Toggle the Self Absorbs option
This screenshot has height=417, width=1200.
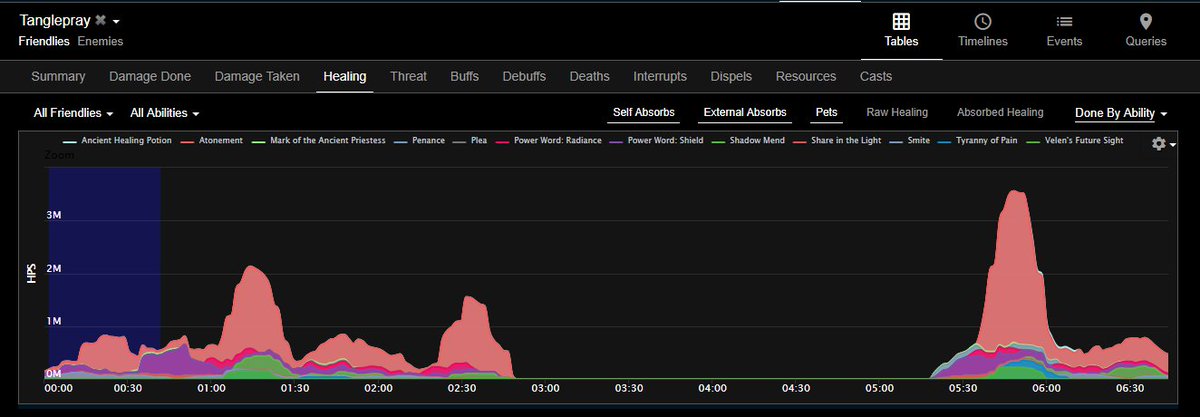(644, 112)
